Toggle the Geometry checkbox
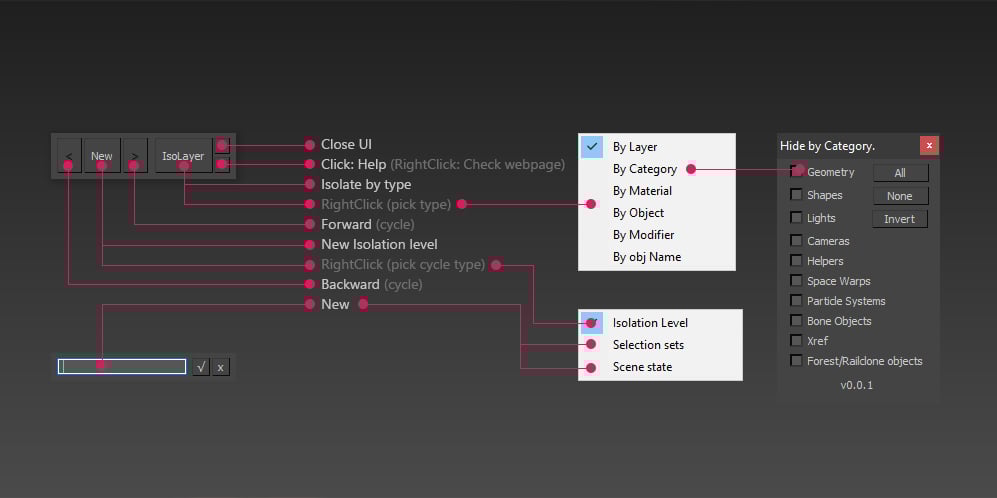Image resolution: width=997 pixels, height=498 pixels. coord(796,171)
